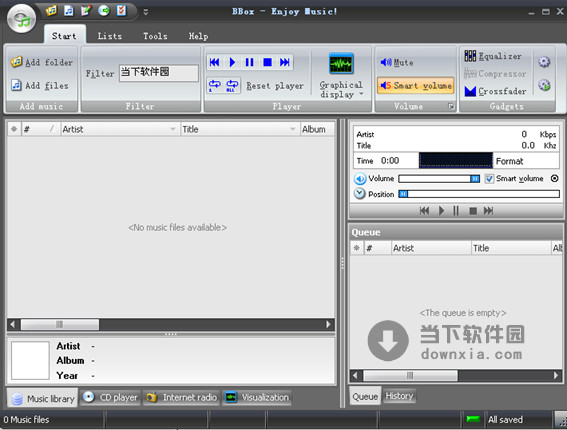The width and height of the screenshot is (567, 430).
Task: Skip to next track in ribbon player
Action: [x=285, y=62]
